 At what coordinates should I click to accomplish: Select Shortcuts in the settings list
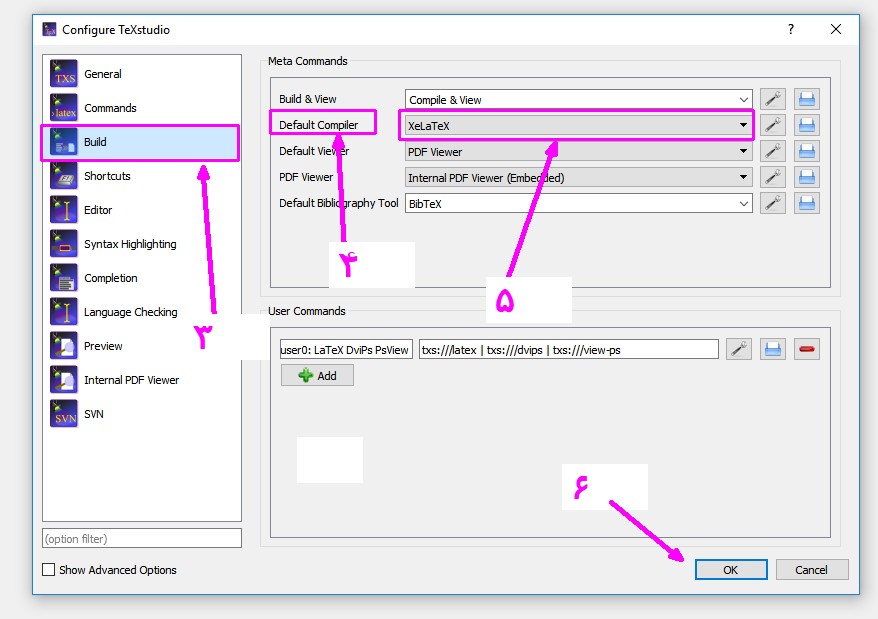point(142,176)
